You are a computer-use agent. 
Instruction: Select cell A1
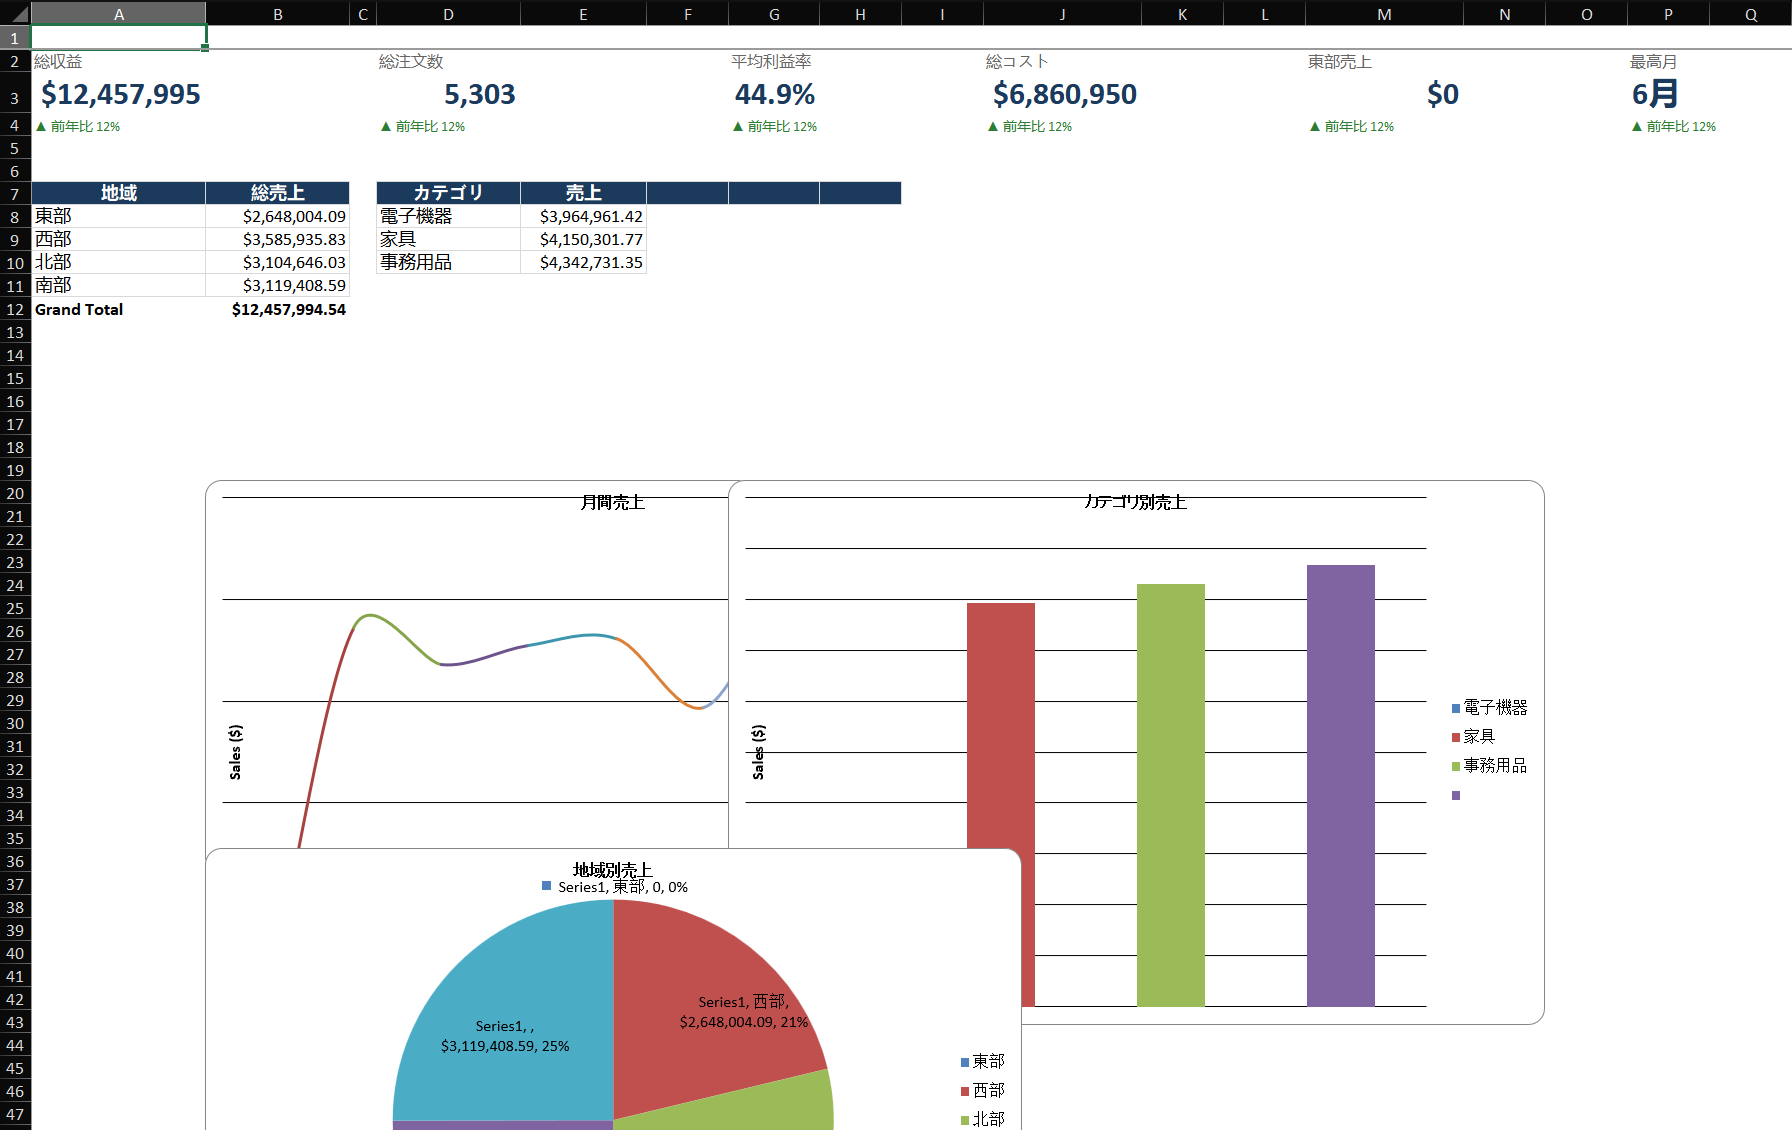click(118, 38)
